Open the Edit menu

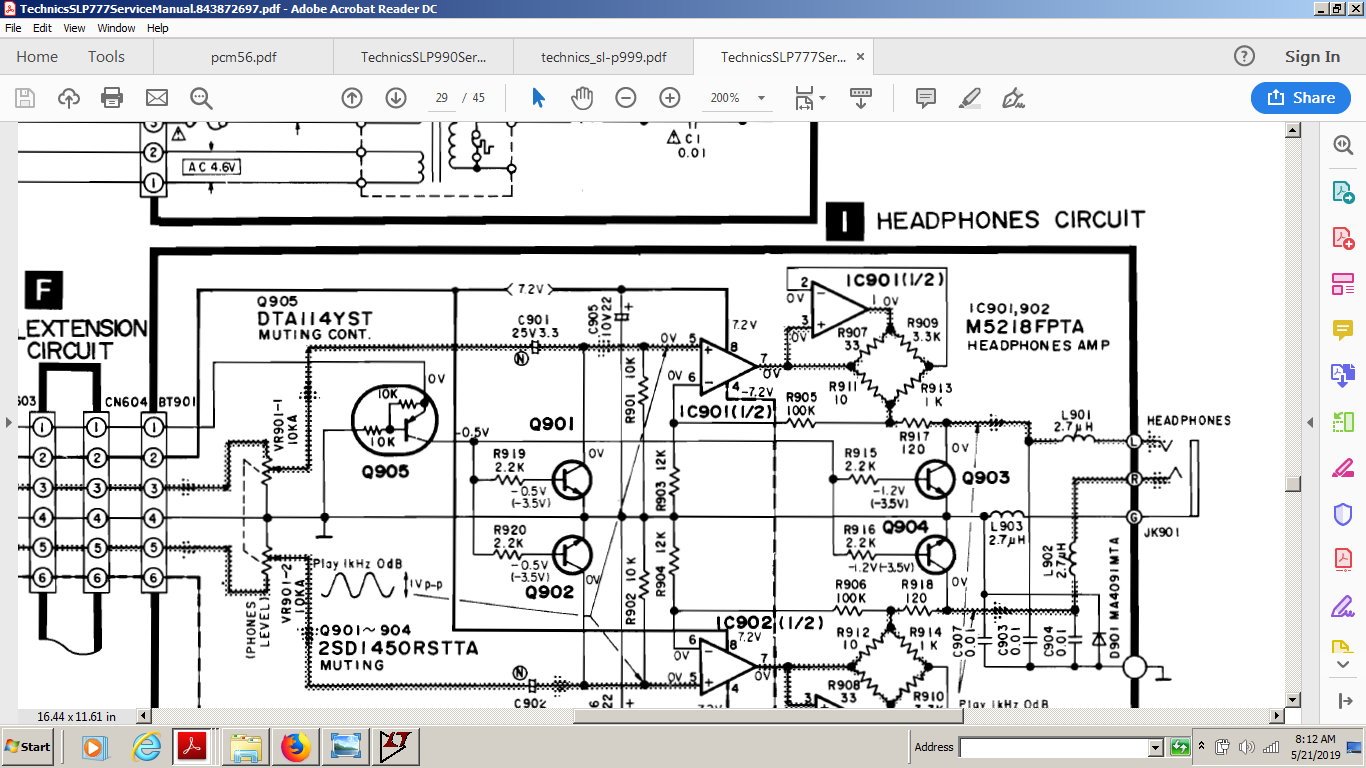[x=42, y=28]
